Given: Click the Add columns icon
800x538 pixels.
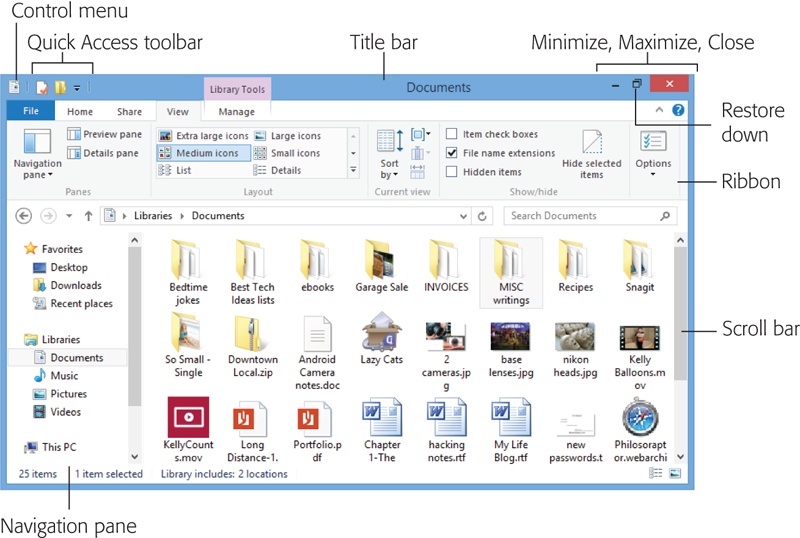Looking at the screenshot, I should 420,153.
